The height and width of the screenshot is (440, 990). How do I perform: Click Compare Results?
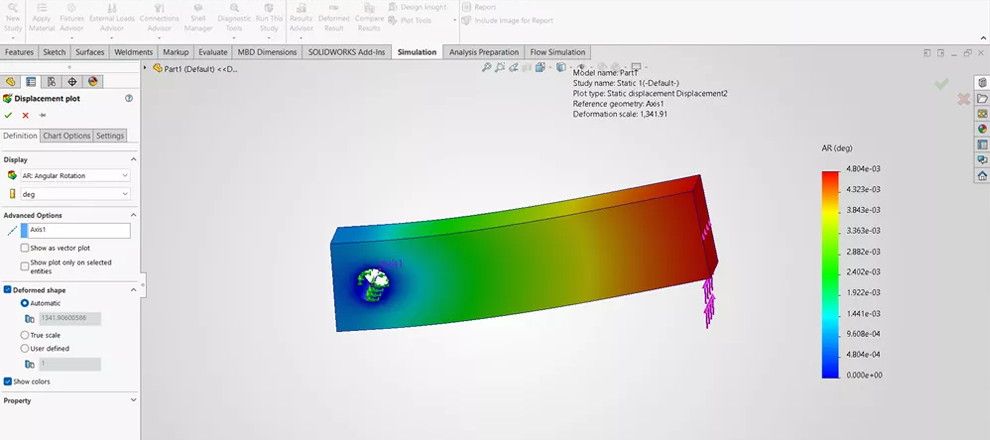pos(369,18)
